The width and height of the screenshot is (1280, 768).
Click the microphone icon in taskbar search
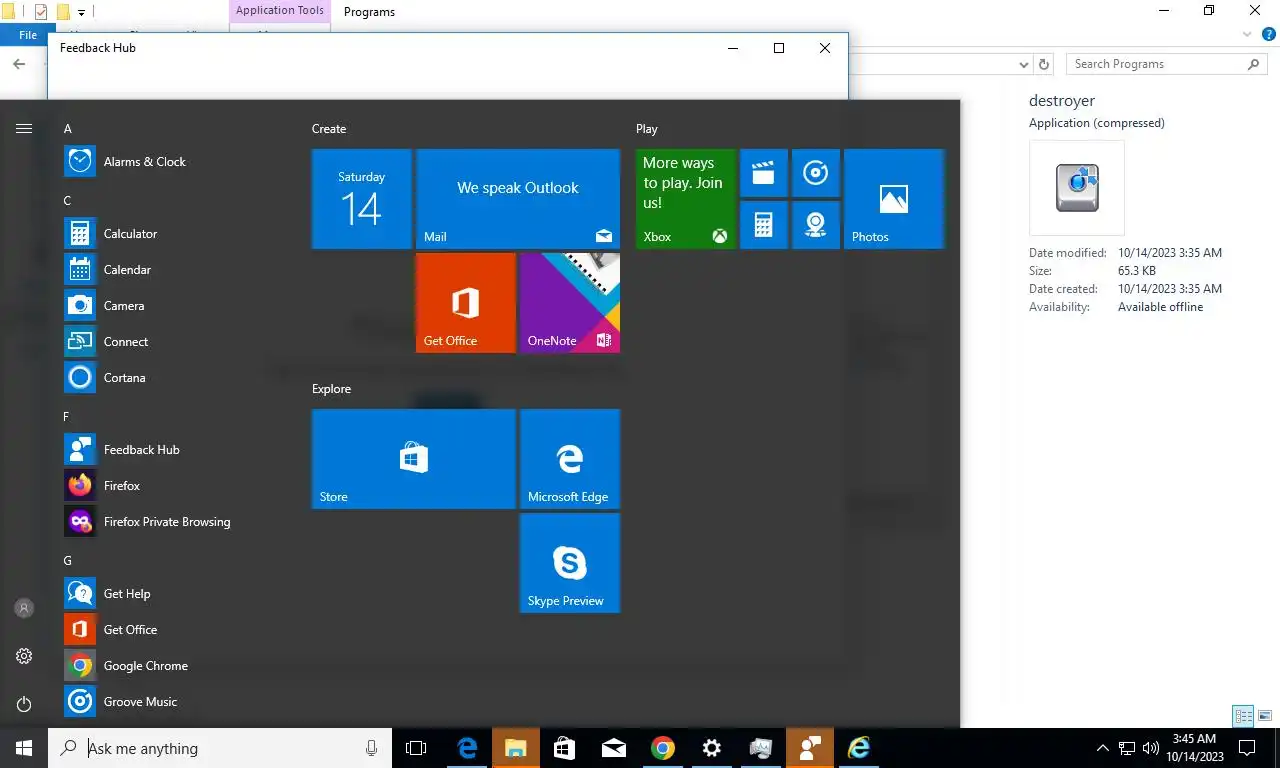pos(371,748)
